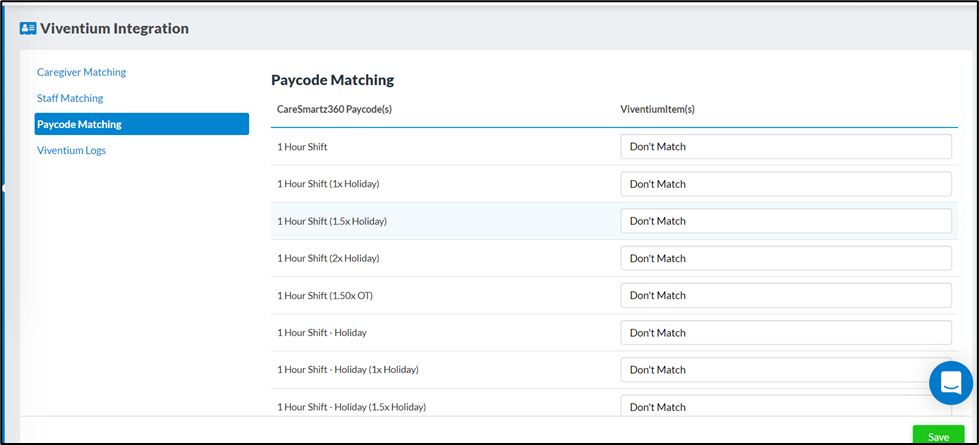Select Paycode Matching in the sidebar

point(79,124)
